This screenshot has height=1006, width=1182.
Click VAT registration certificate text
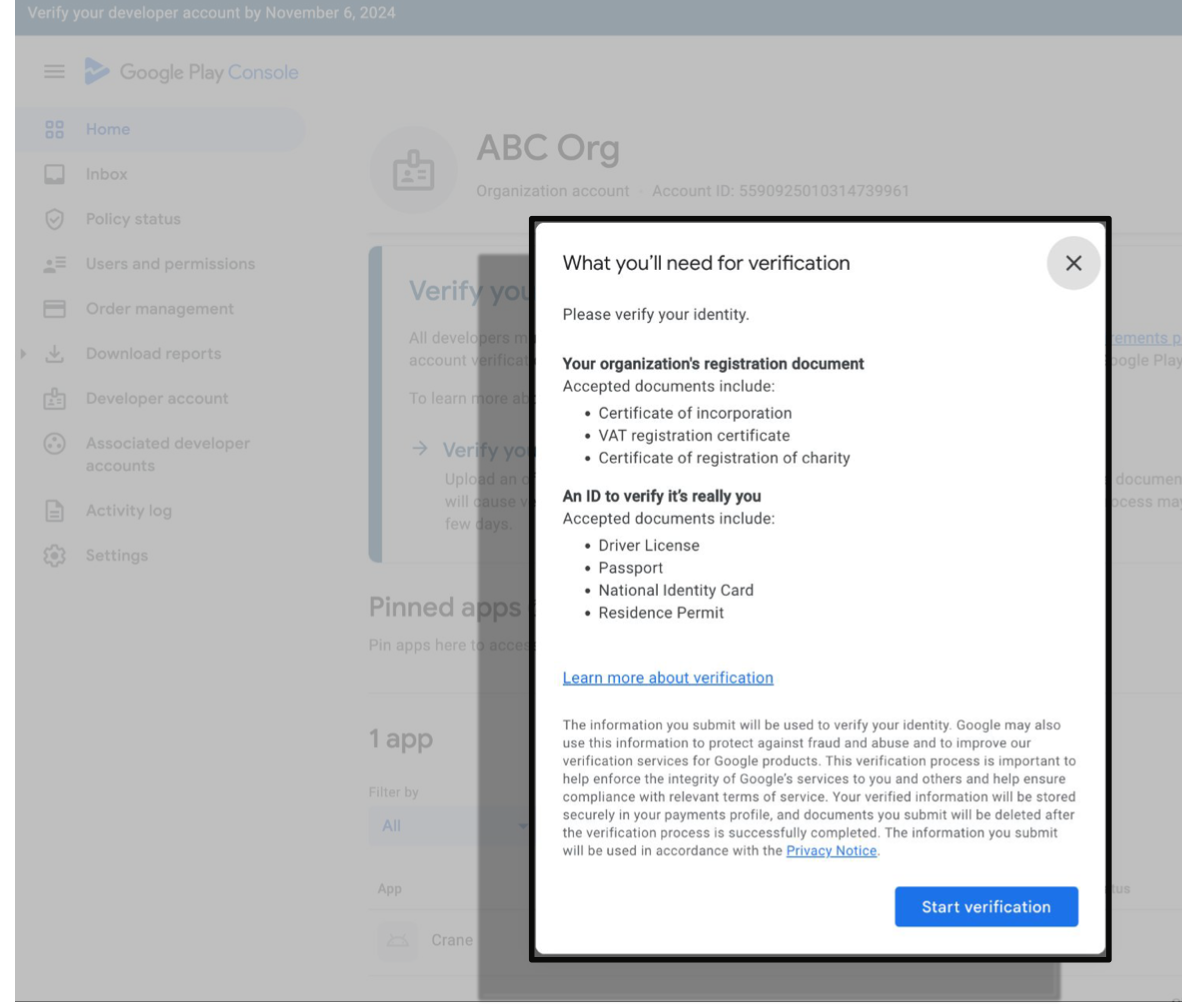[x=694, y=436]
